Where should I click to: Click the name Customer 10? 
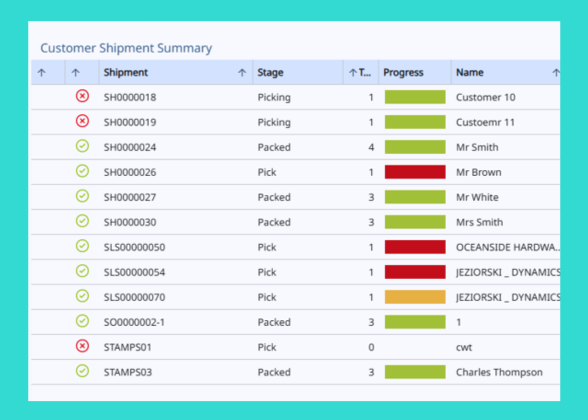click(x=486, y=98)
